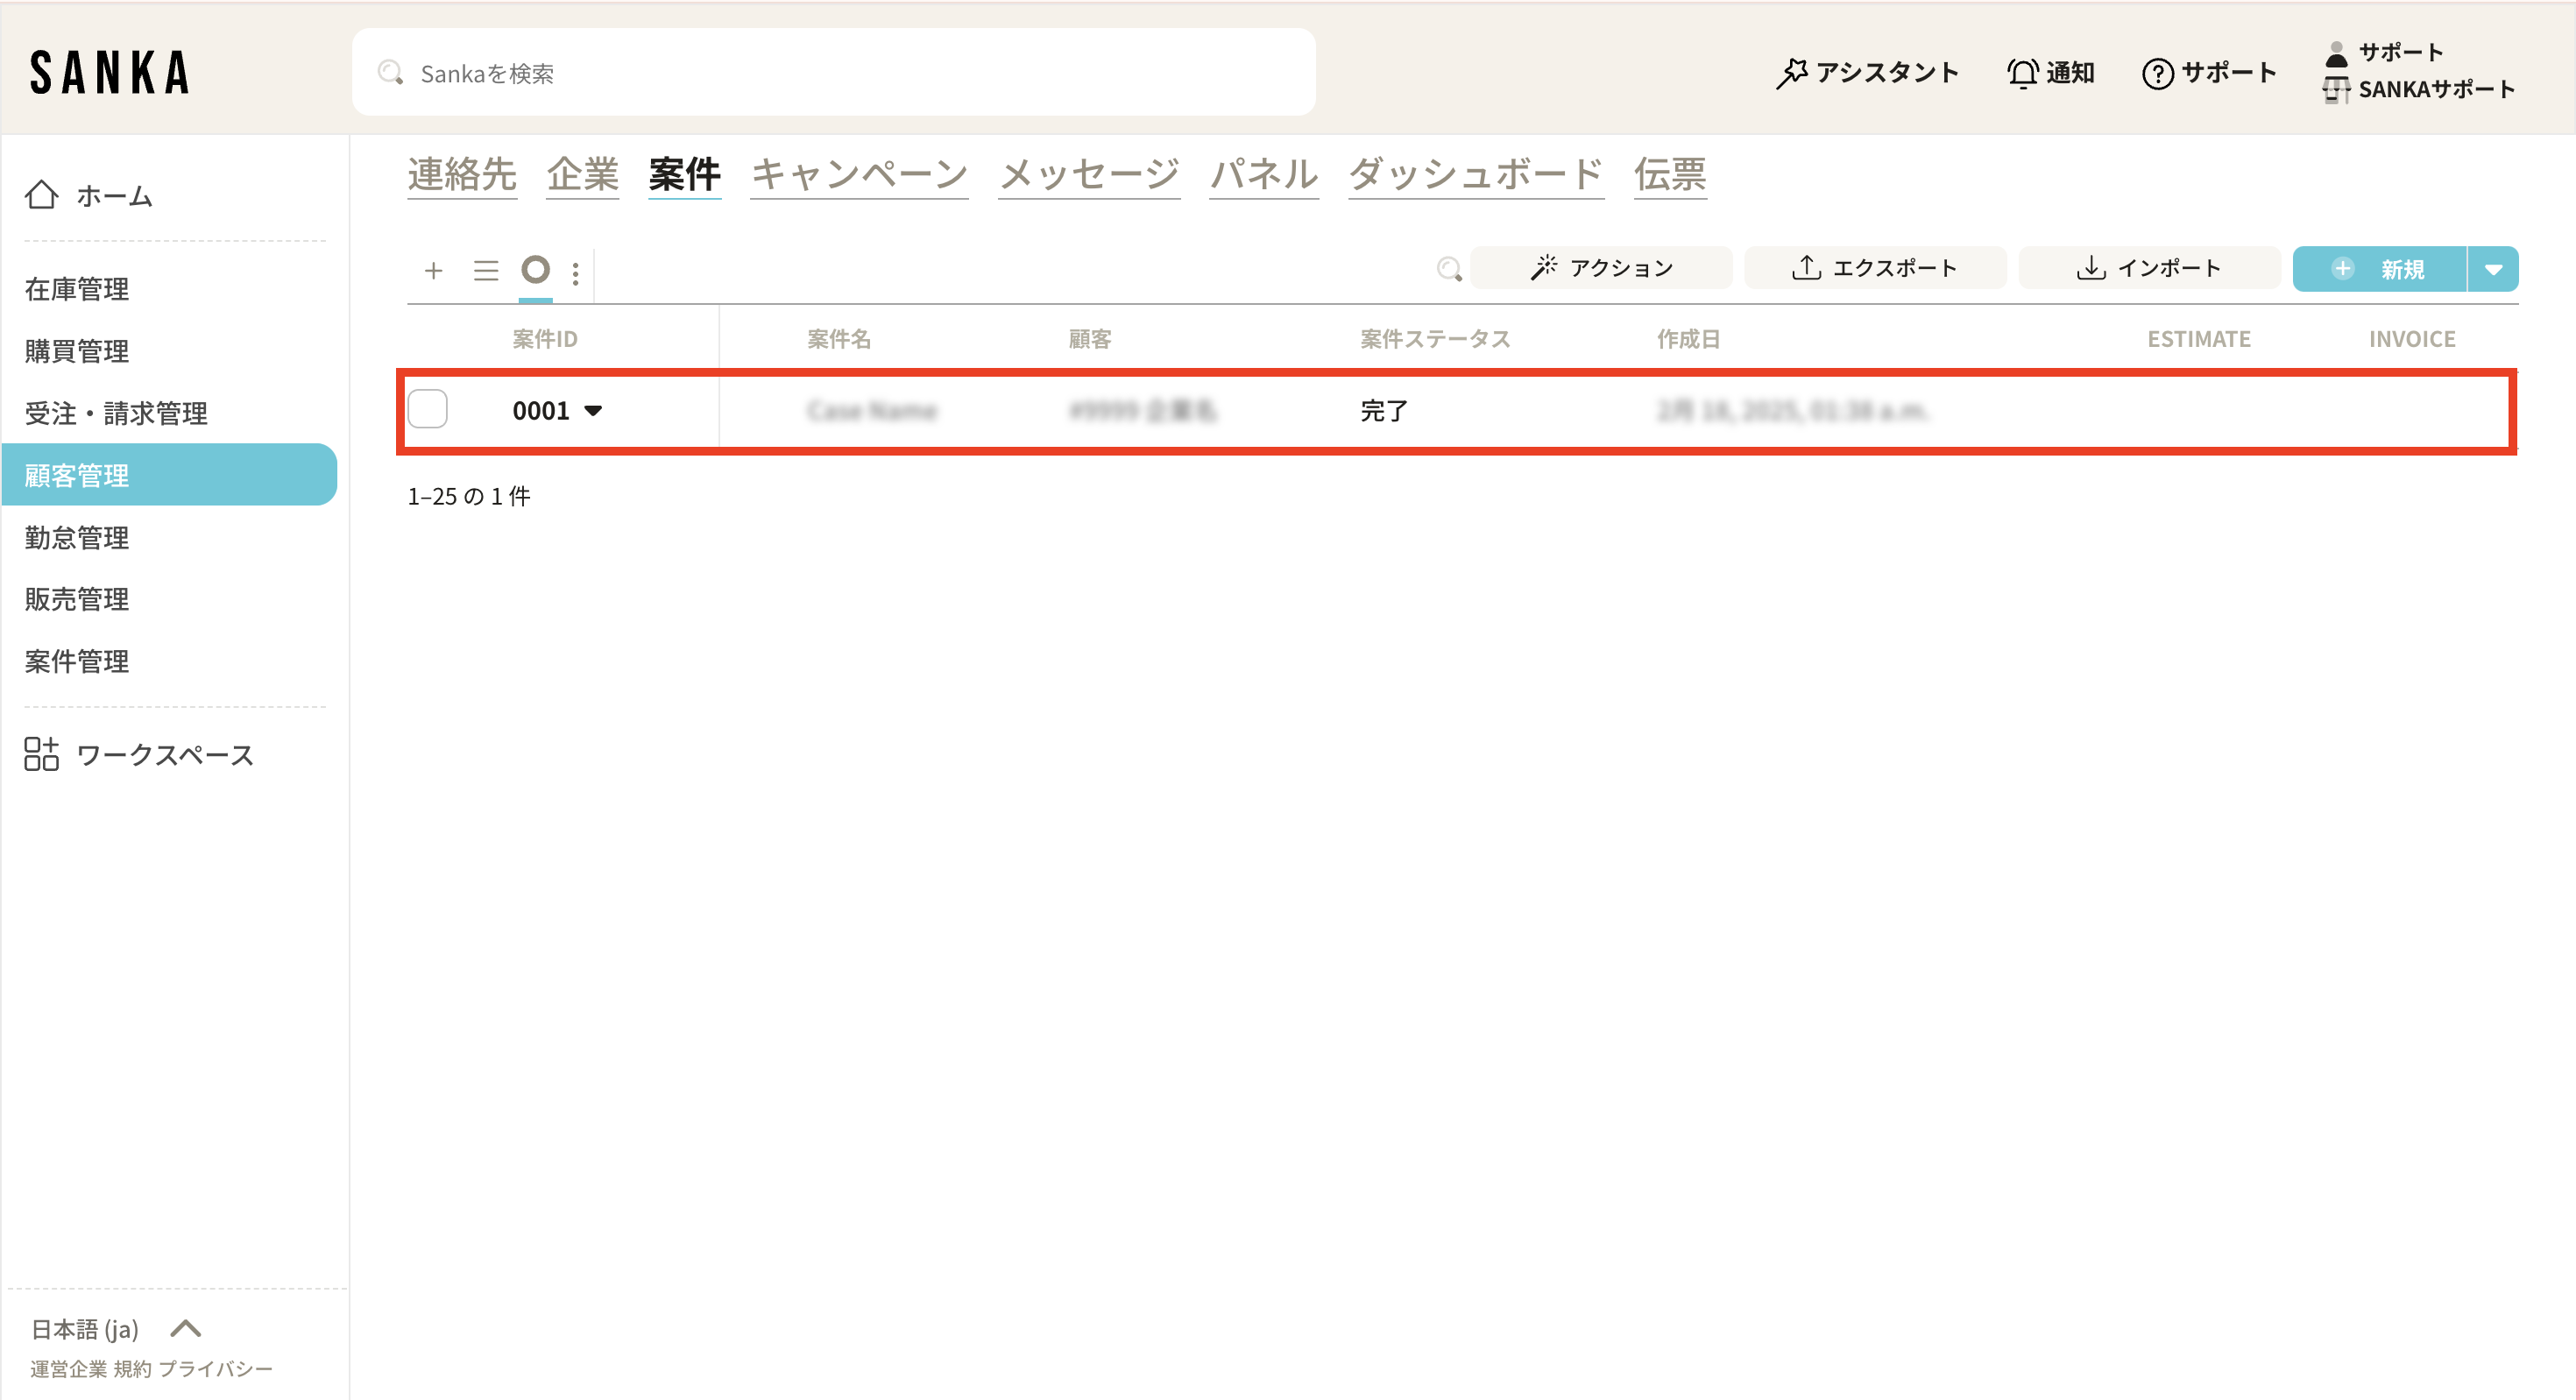Open ワークスペース workspace icon
The image size is (2576, 1400).
42,754
